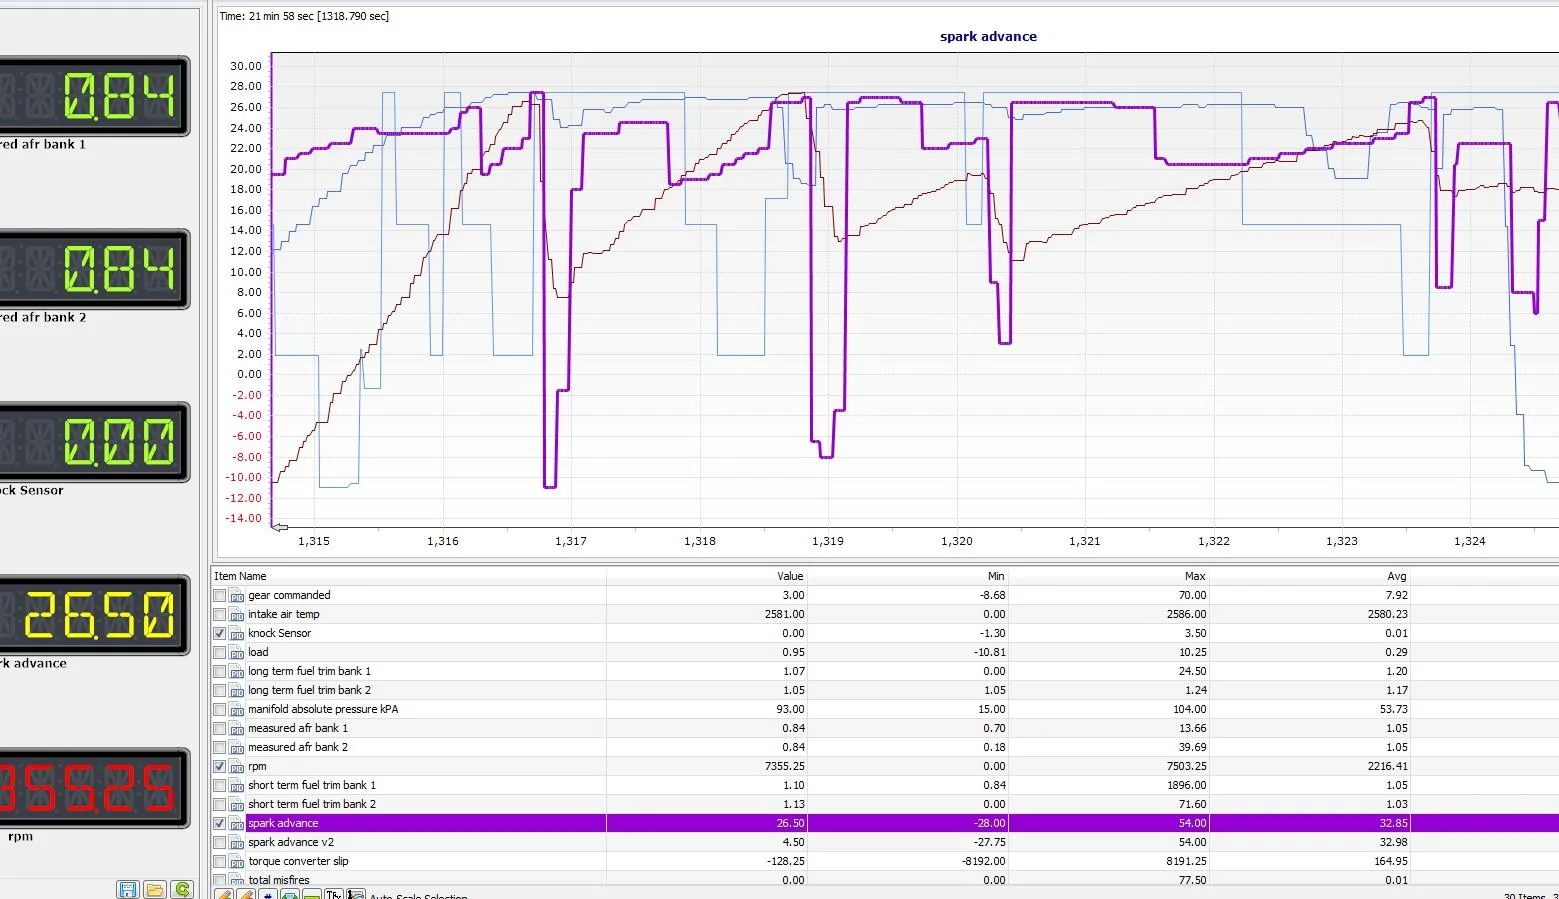Click the blue hash symbol toolbar icon
This screenshot has height=899, width=1559.
pos(268,895)
